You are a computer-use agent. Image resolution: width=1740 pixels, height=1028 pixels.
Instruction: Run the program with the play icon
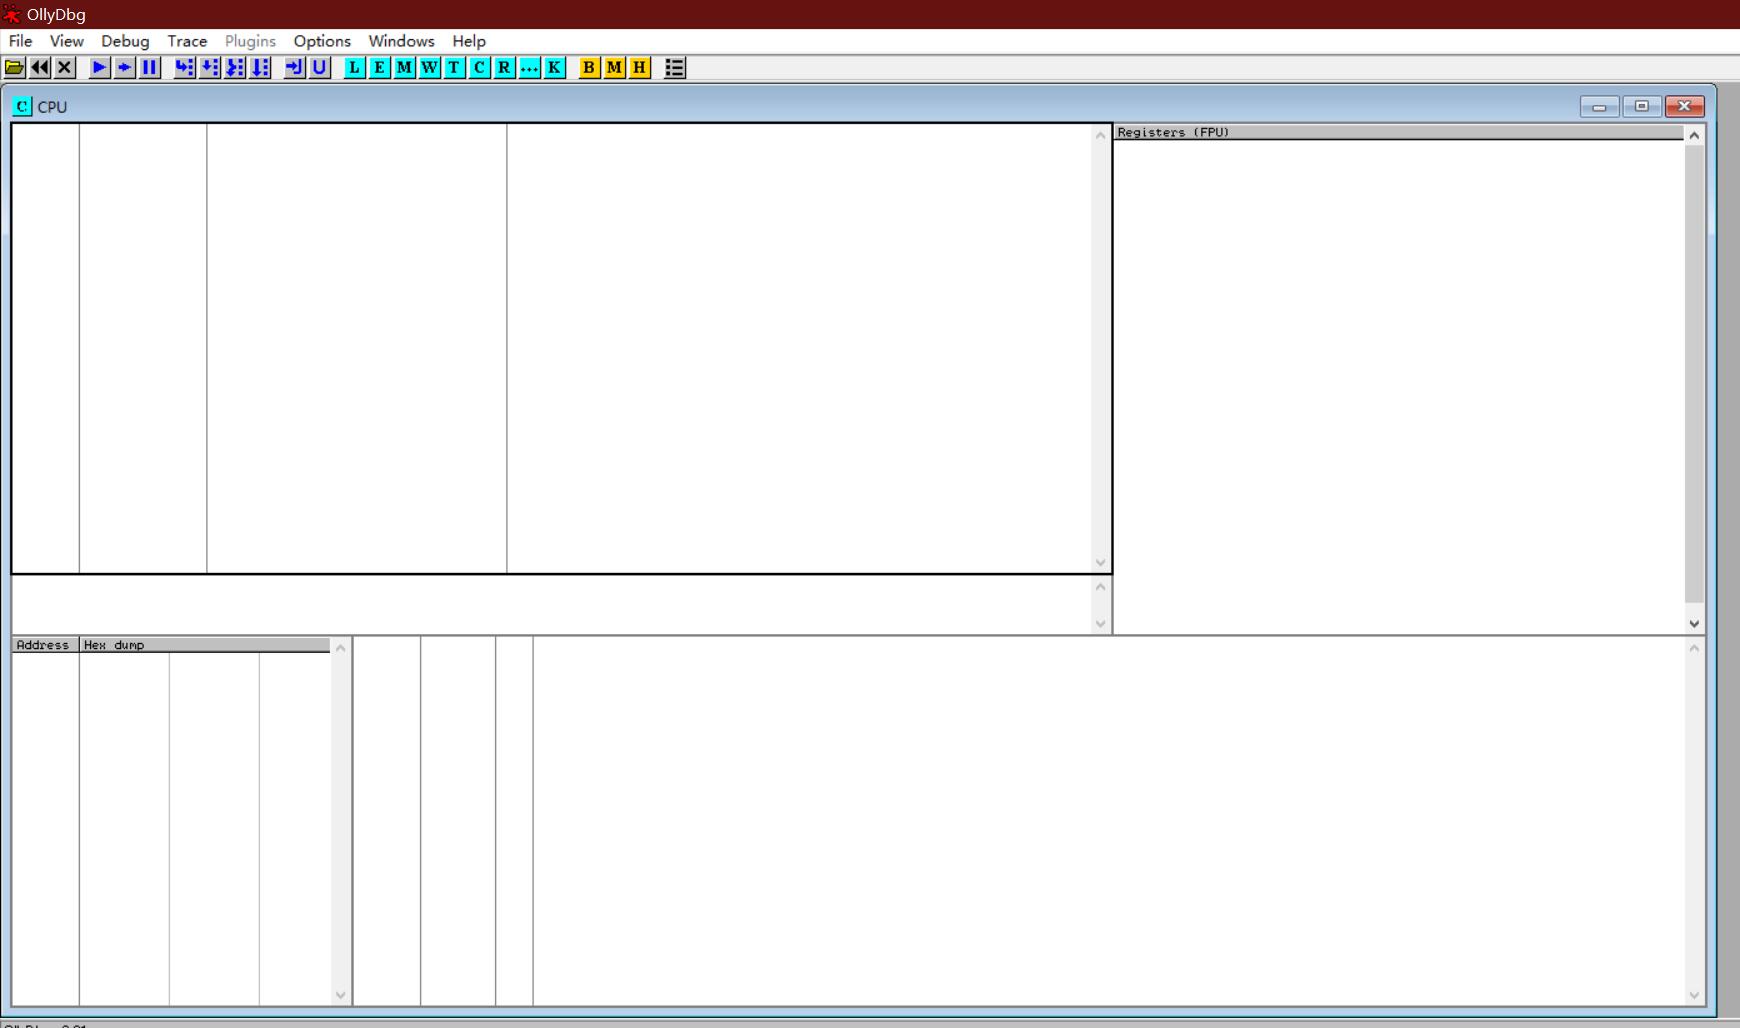[100, 68]
